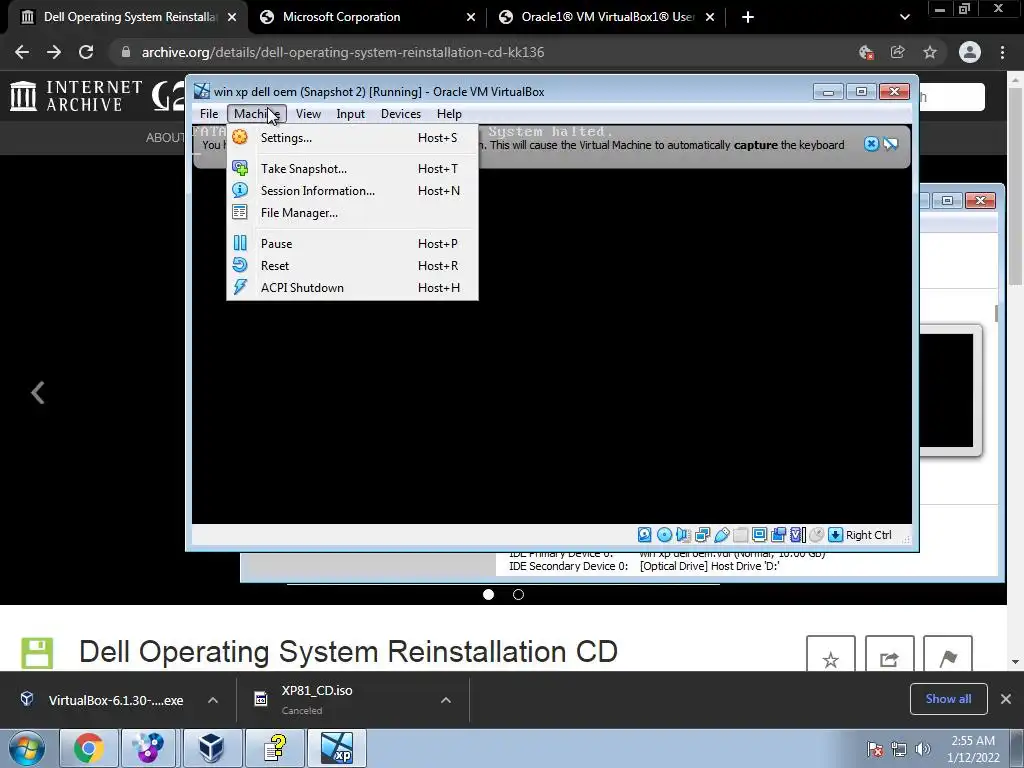Open the Devices menu

click(x=401, y=114)
